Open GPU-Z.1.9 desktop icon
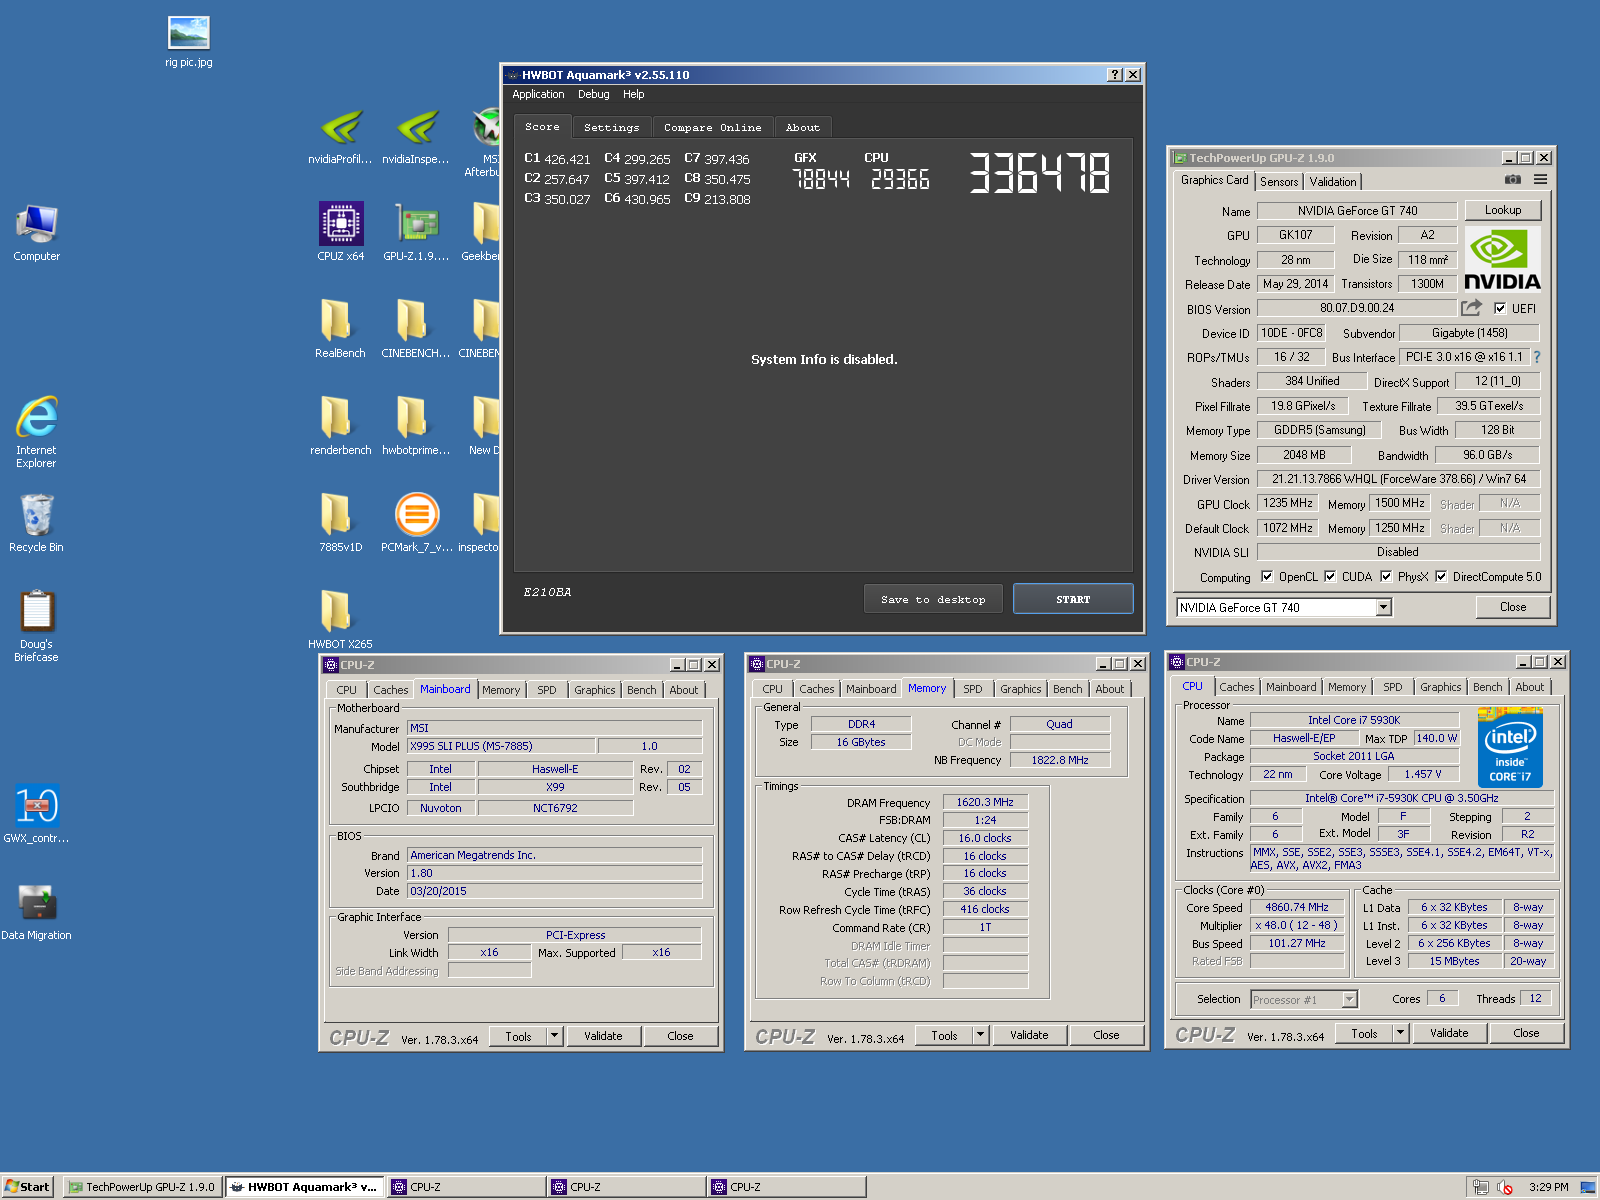Viewport: 1600px width, 1200px height. 416,232
